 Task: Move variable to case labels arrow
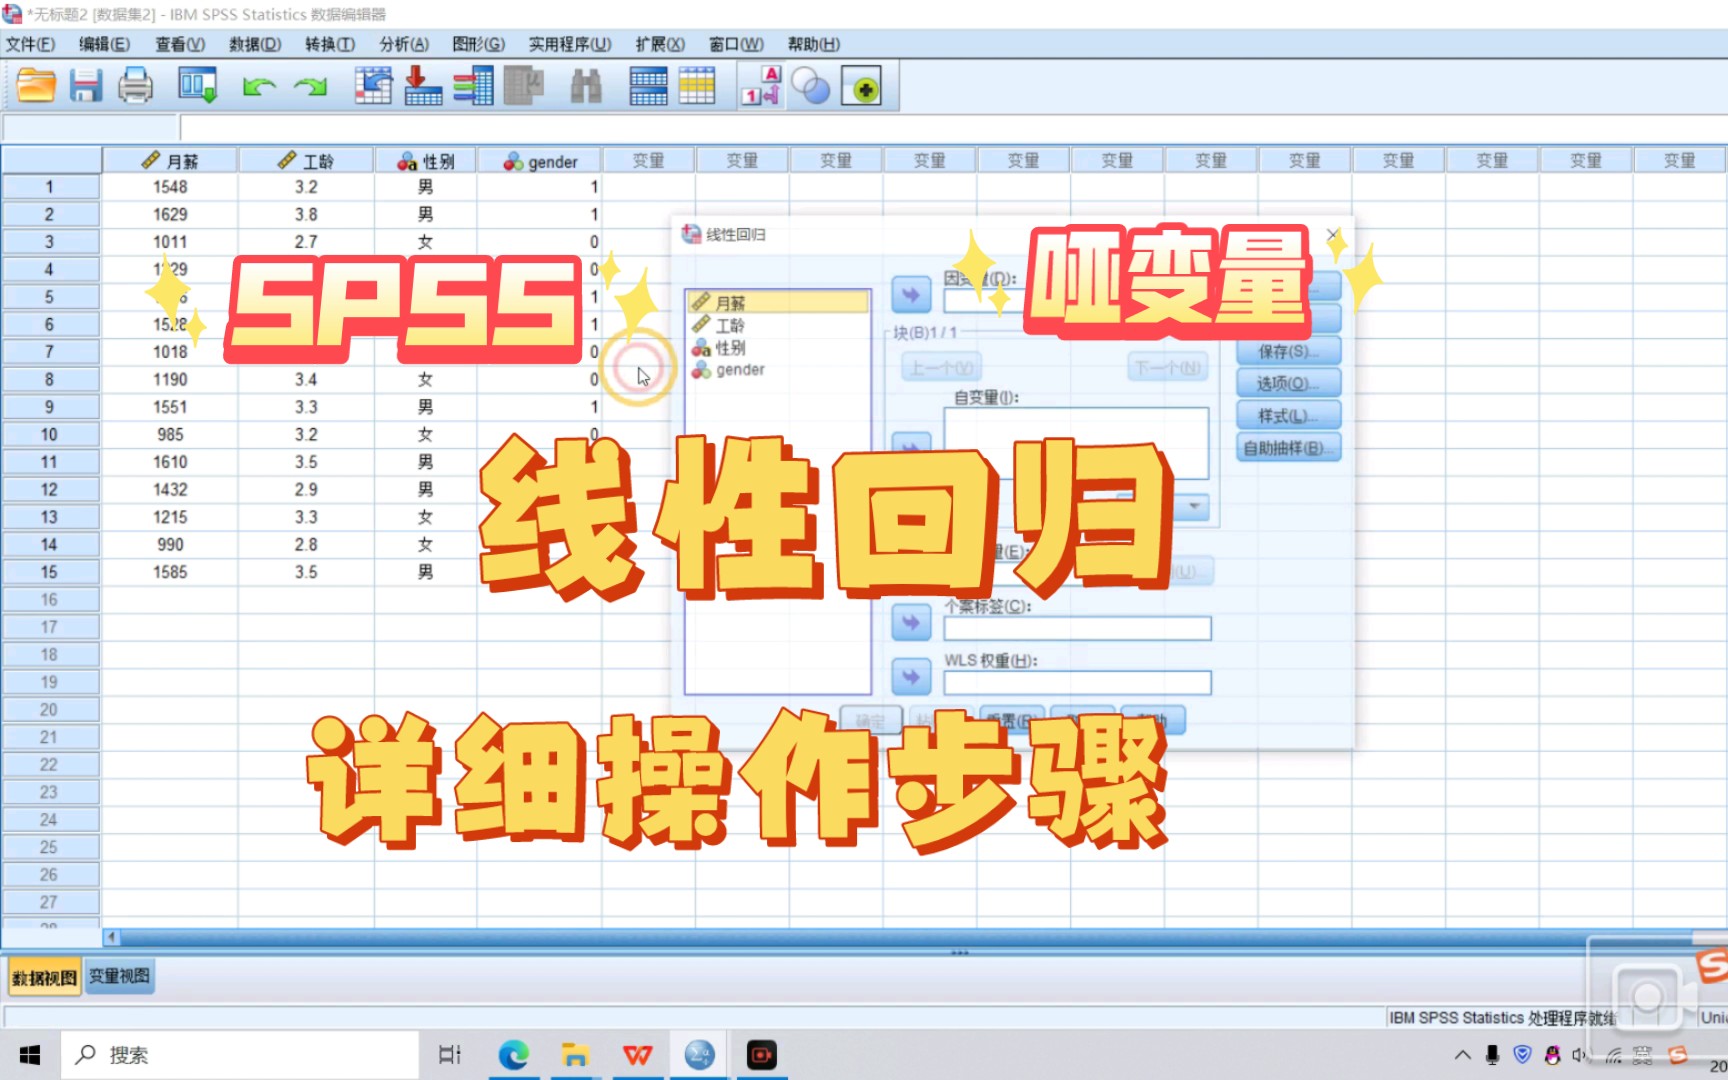(911, 622)
